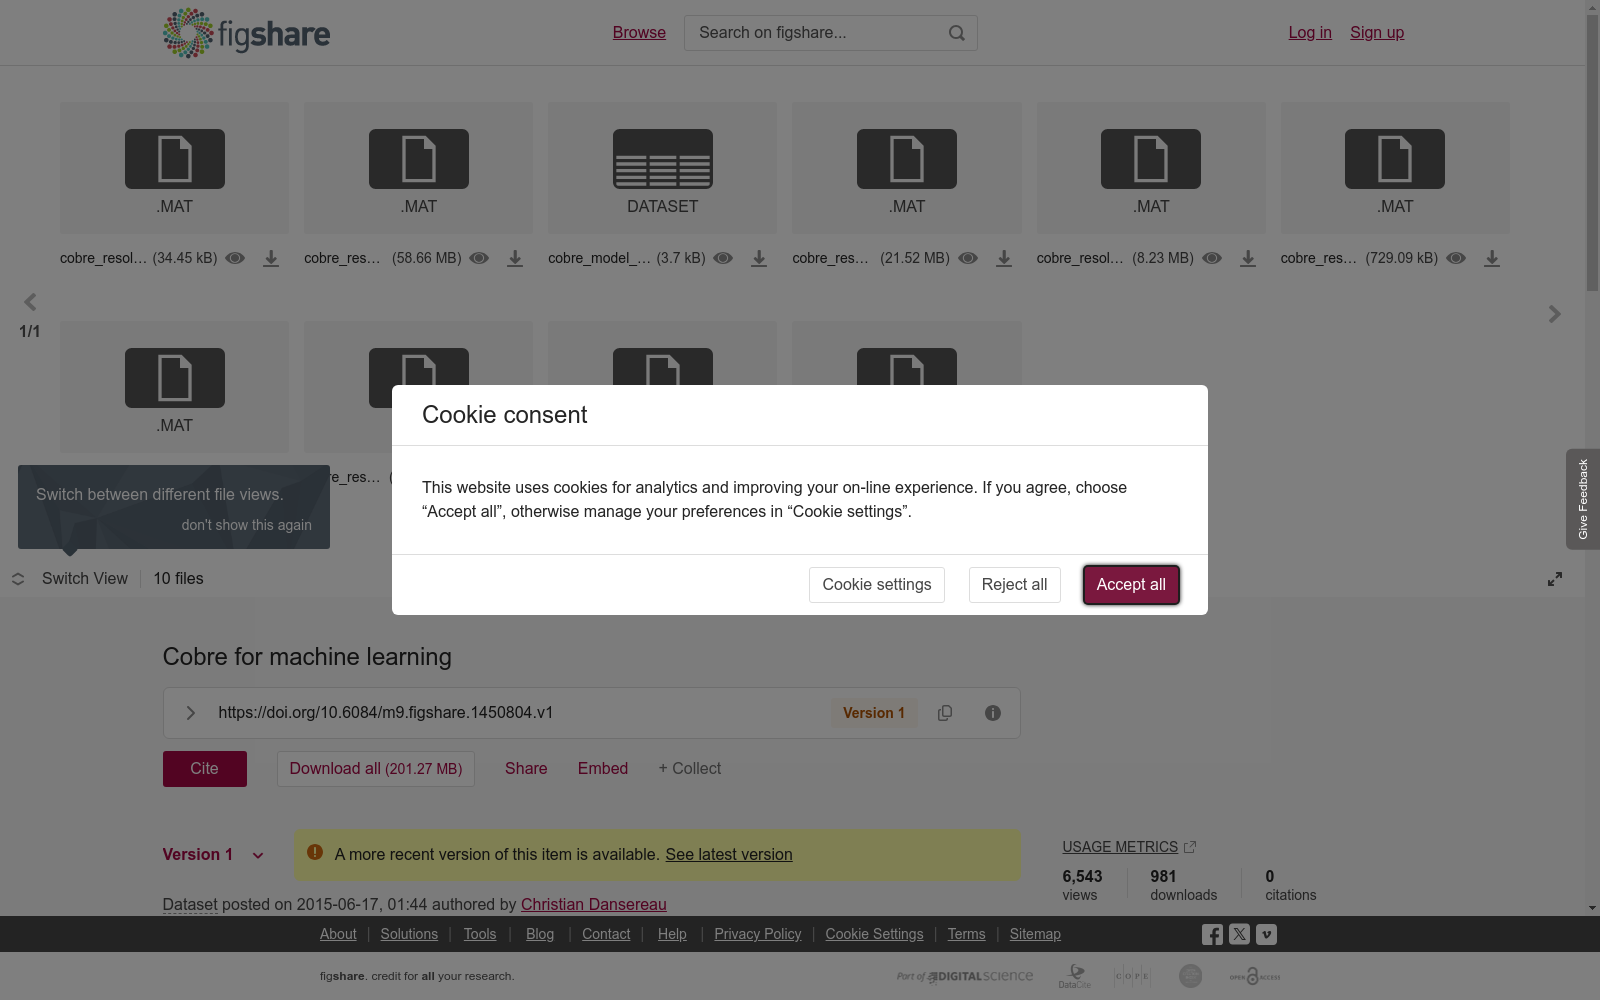The image size is (1600, 1000).
Task: Click + Collect
Action: coord(689,769)
